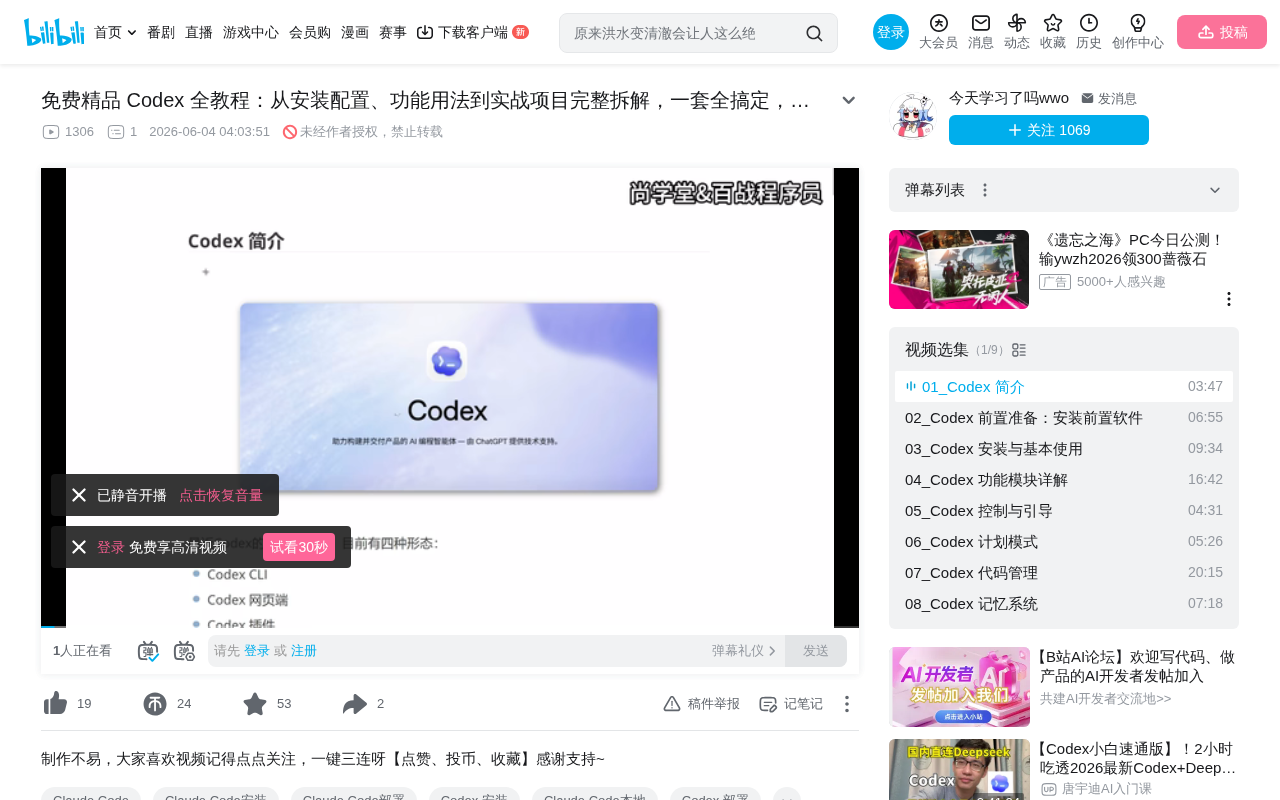Click the search magnifier icon
1280x800 pixels.
[x=814, y=33]
